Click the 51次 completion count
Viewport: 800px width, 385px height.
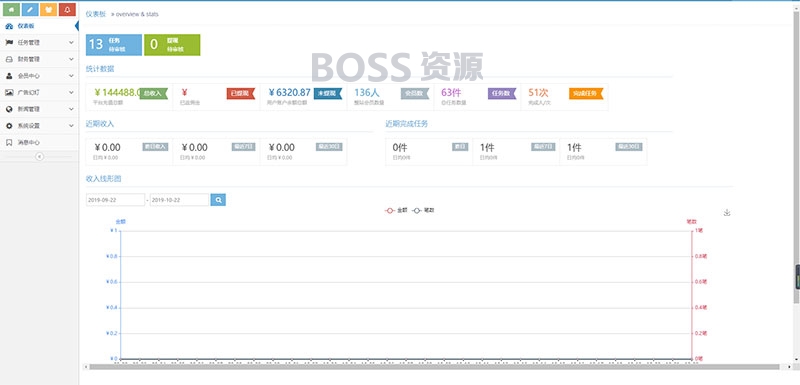coord(538,92)
